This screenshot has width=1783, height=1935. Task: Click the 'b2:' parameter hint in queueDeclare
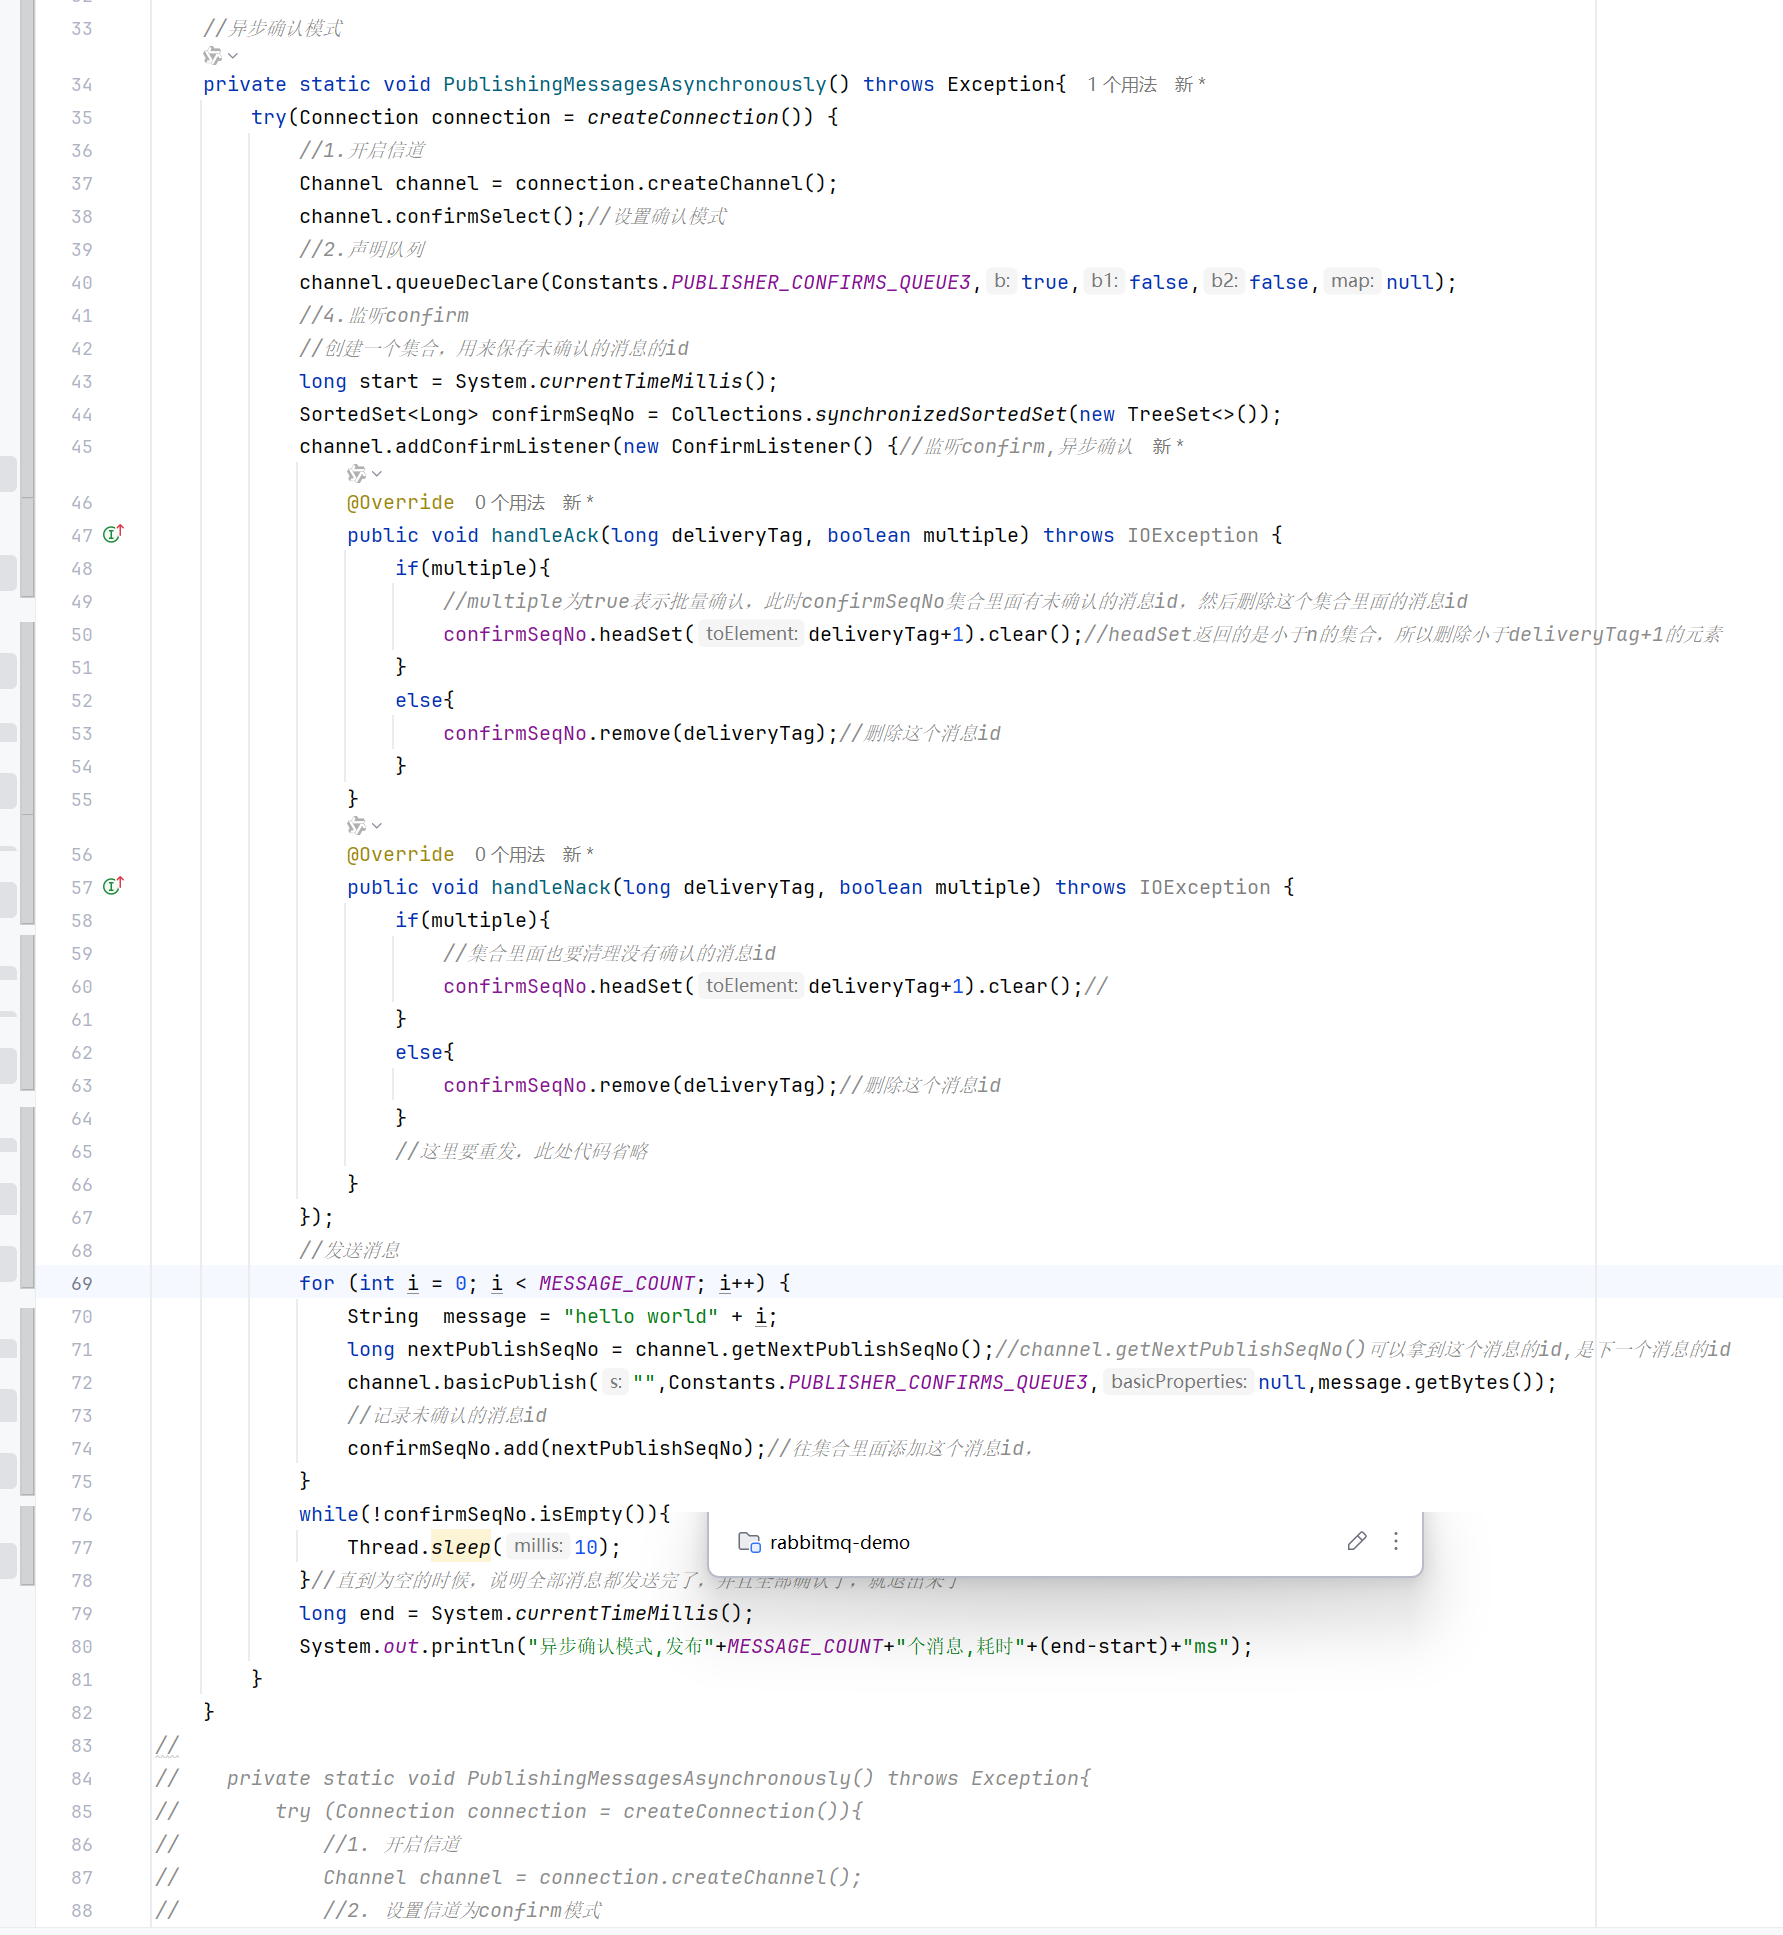coord(1225,282)
